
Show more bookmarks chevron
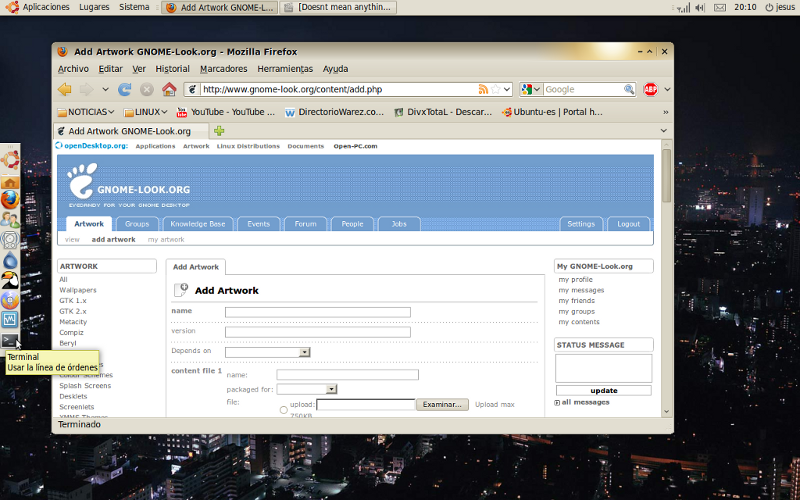(x=665, y=112)
